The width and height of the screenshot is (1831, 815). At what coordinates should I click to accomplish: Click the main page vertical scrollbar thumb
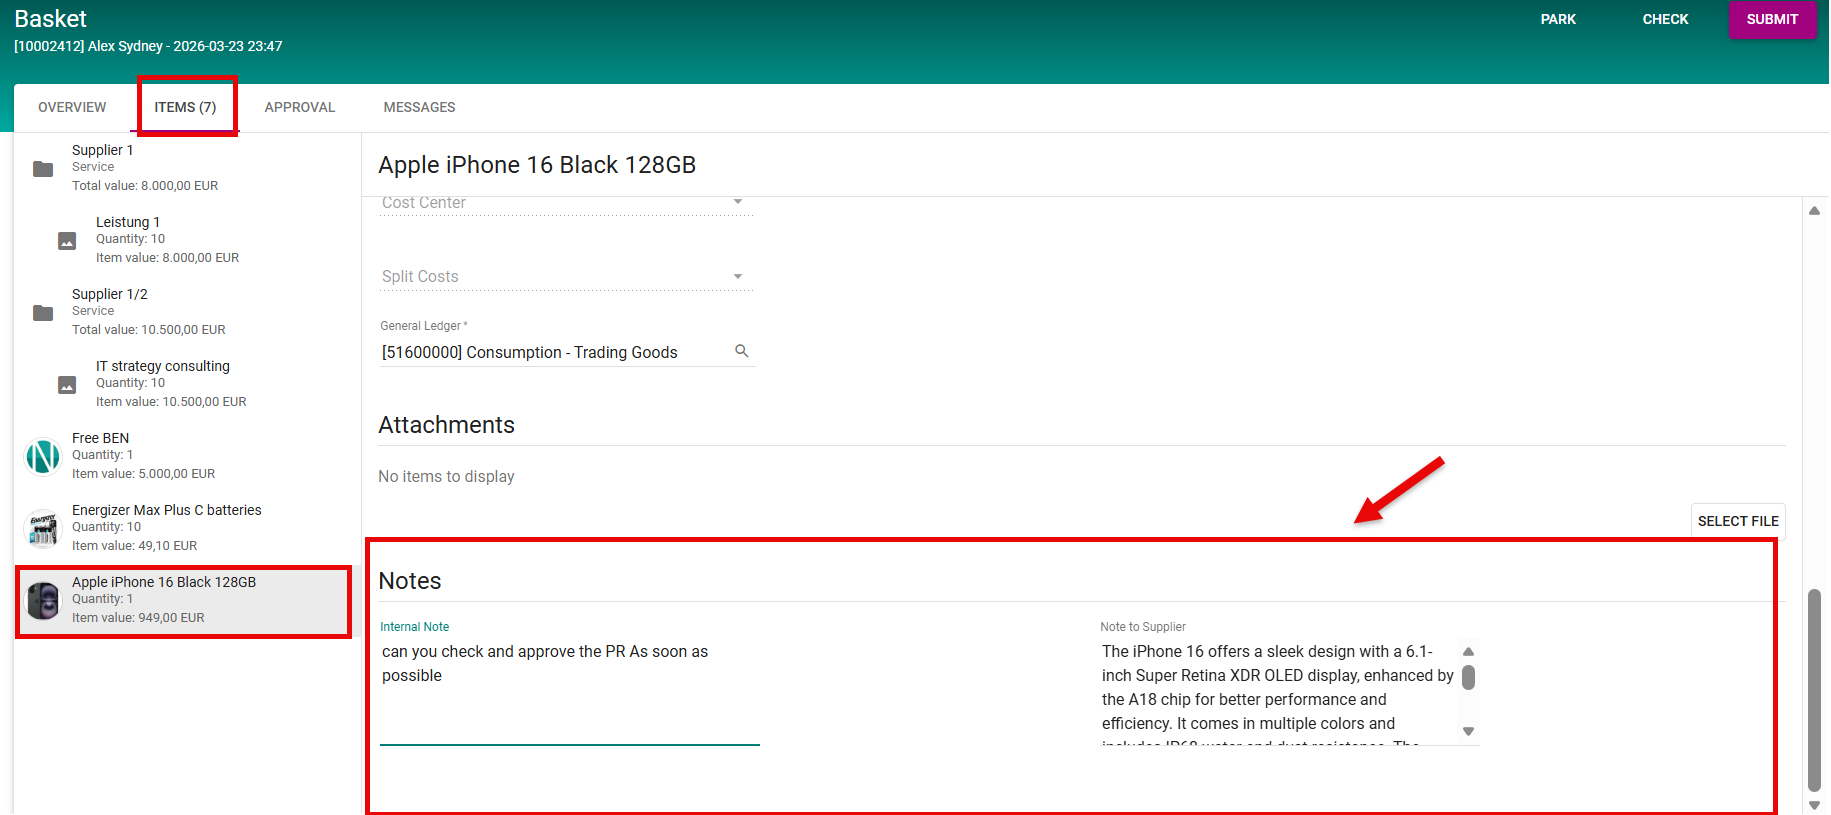(x=1814, y=690)
